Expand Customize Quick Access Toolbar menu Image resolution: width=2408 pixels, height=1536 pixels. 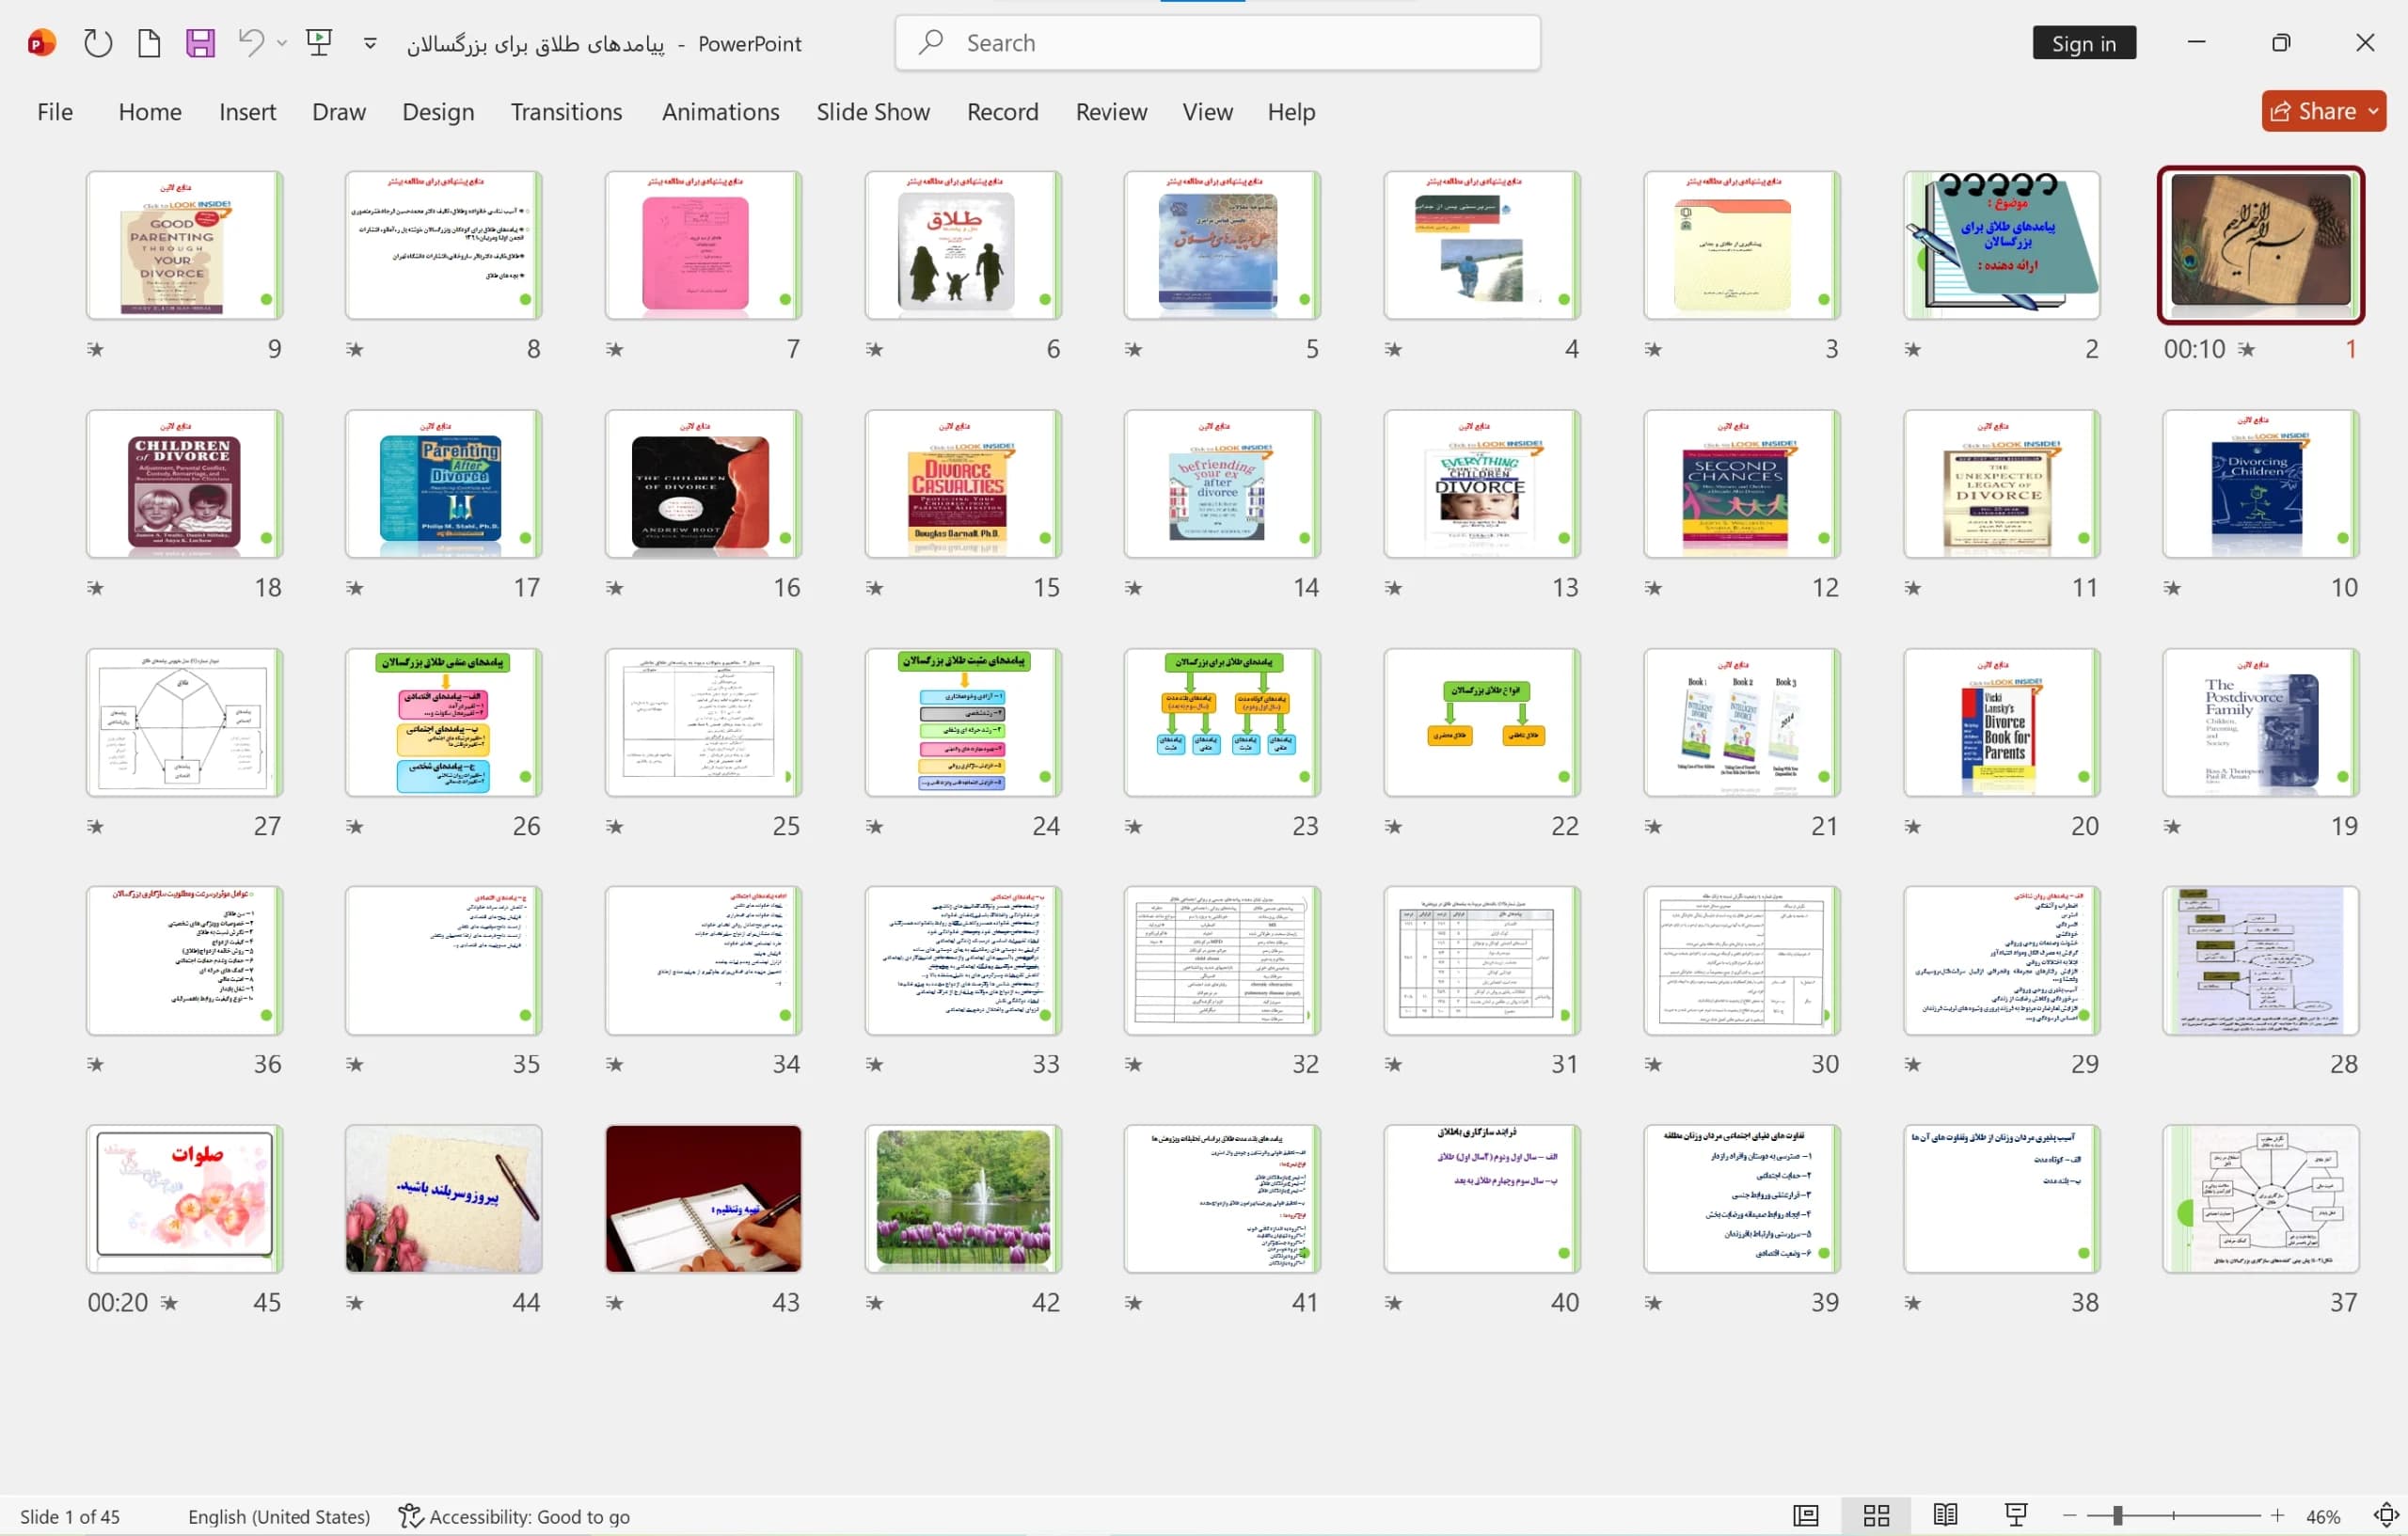click(x=370, y=43)
